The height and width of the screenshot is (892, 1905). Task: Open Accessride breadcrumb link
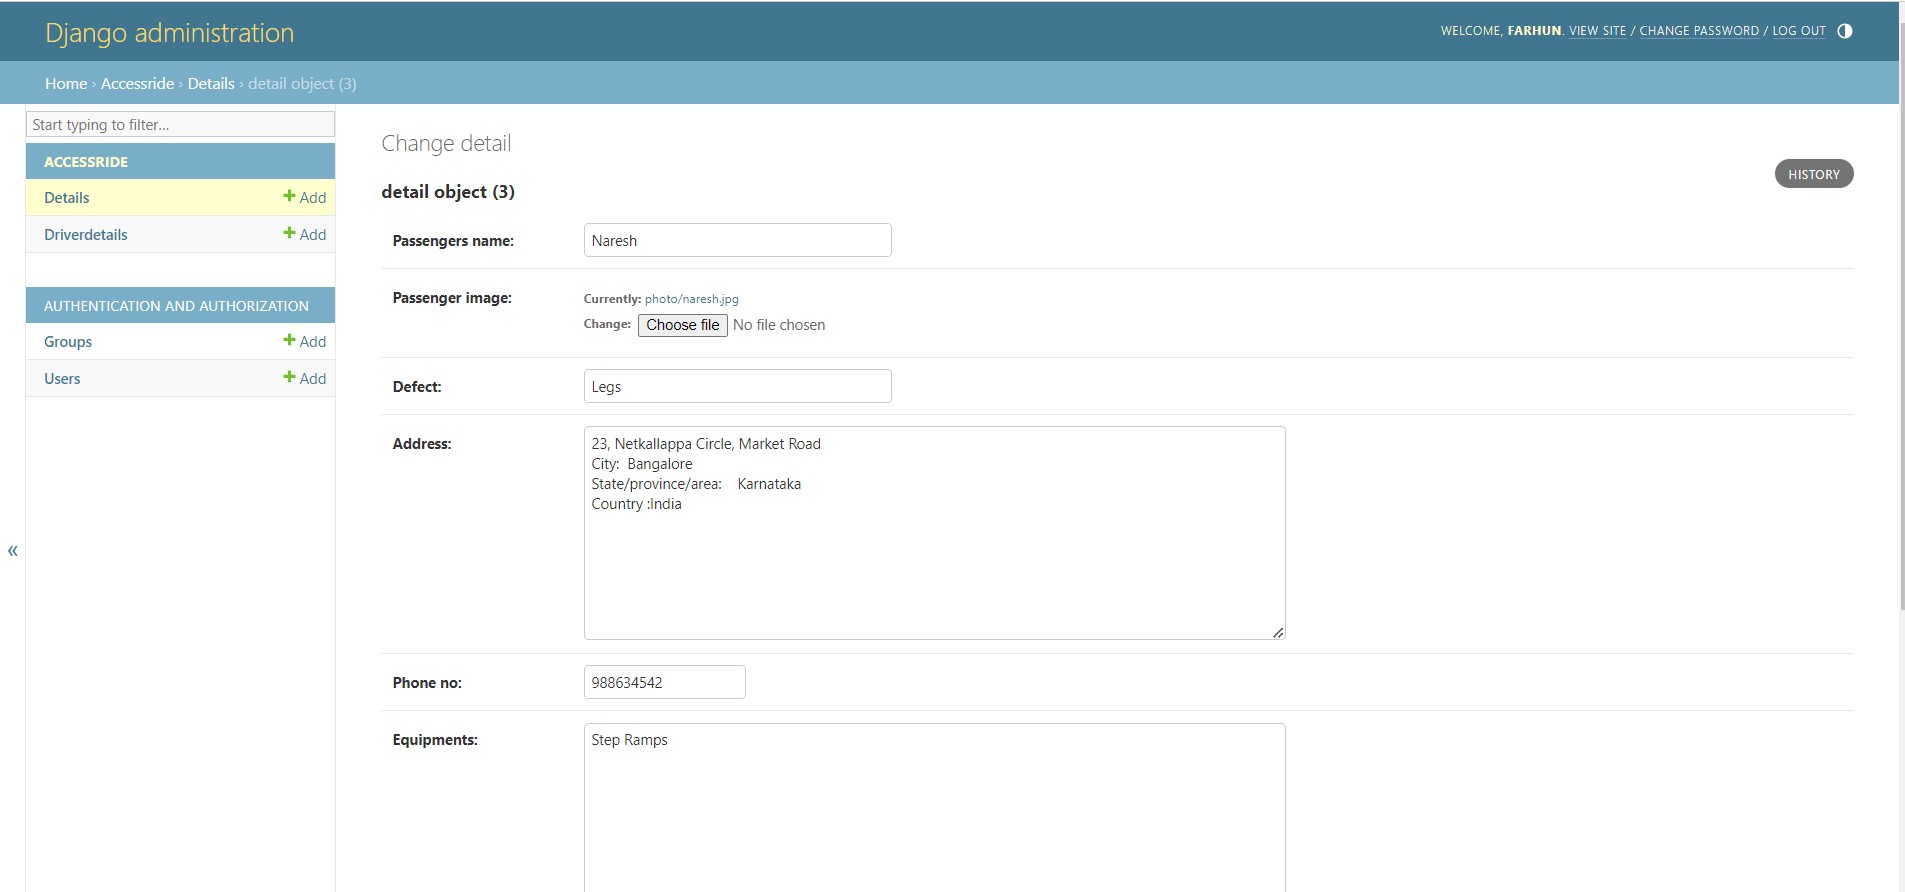click(x=137, y=83)
